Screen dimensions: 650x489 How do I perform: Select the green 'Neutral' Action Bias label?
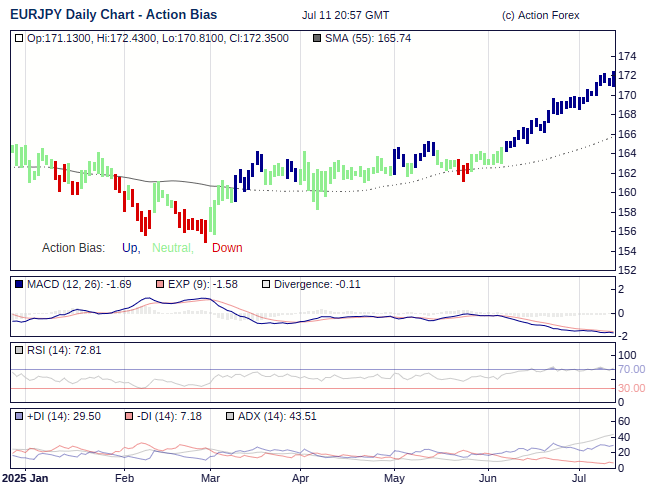(173, 248)
